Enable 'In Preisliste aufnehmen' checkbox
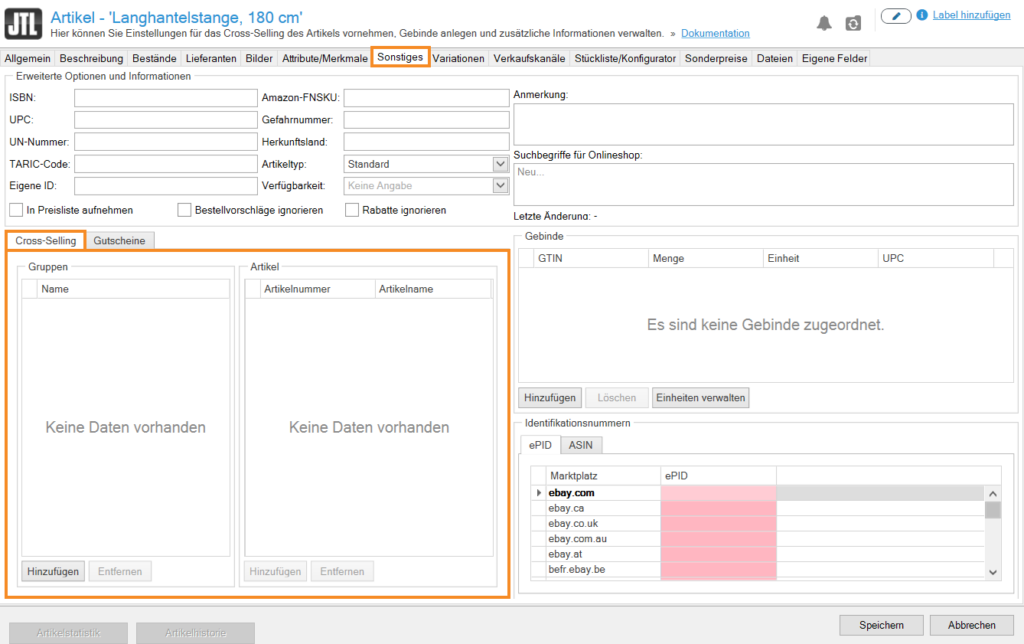Viewport: 1024px width, 644px height. click(x=16, y=210)
